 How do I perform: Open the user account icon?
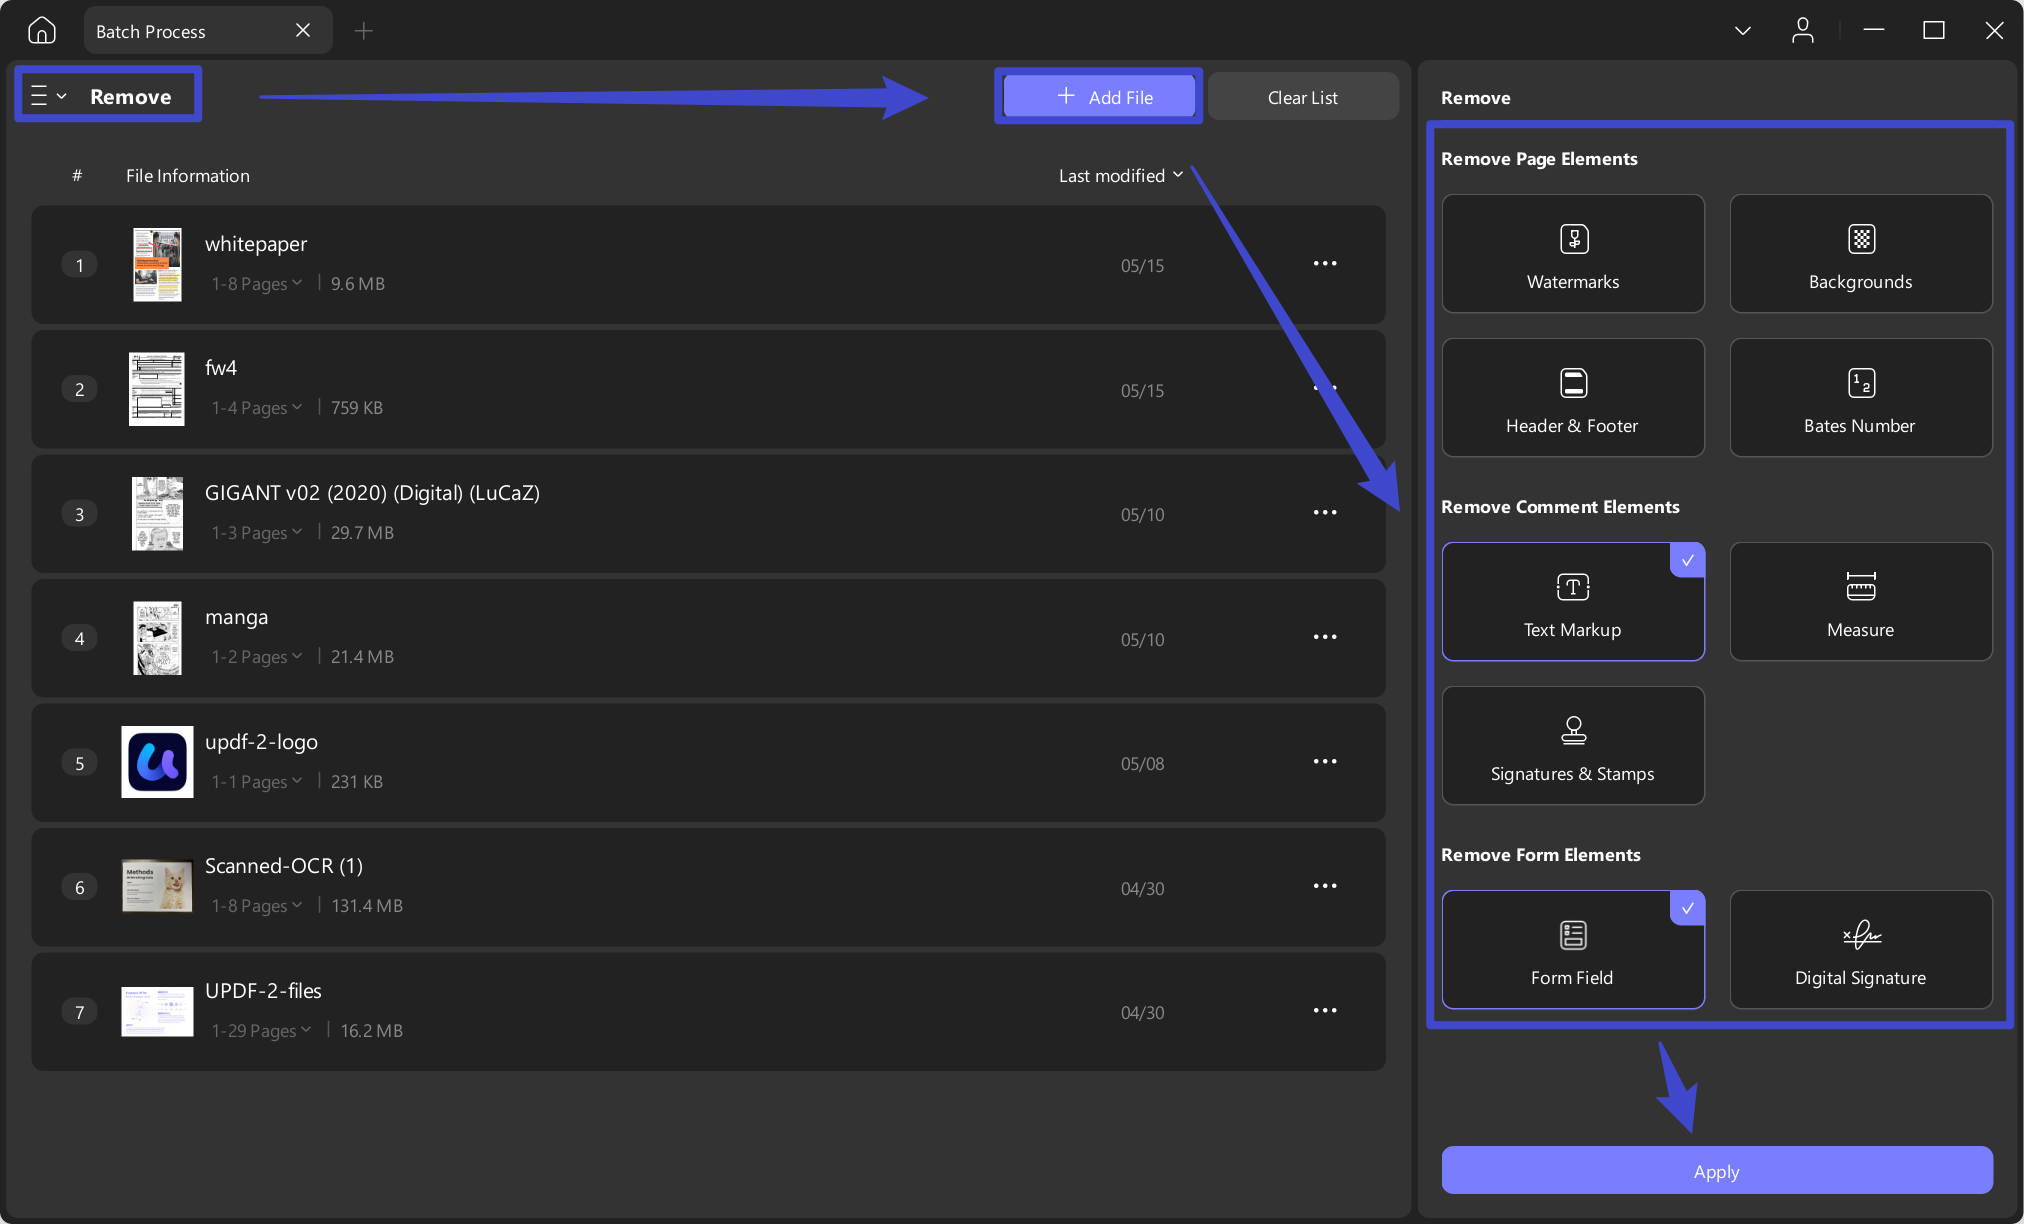pos(1802,31)
